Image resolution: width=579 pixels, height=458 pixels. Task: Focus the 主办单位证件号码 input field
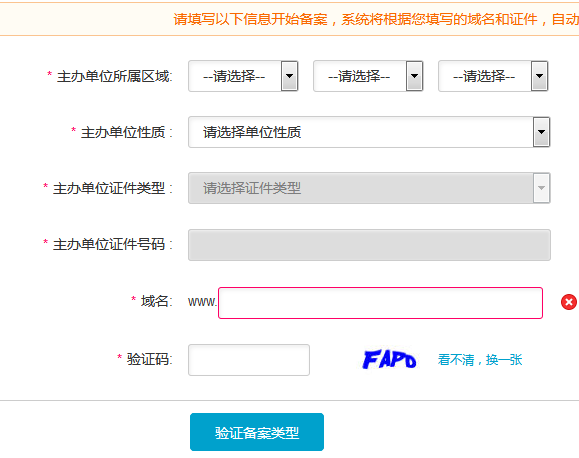369,245
